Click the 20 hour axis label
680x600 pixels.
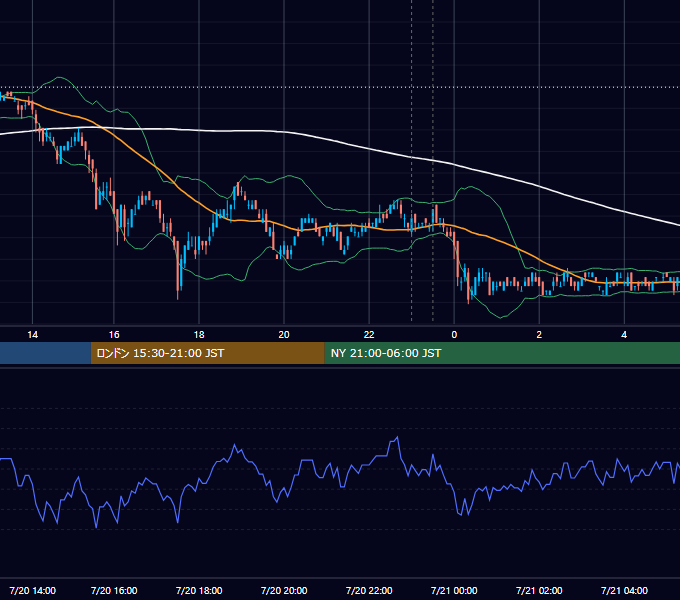coord(284,335)
